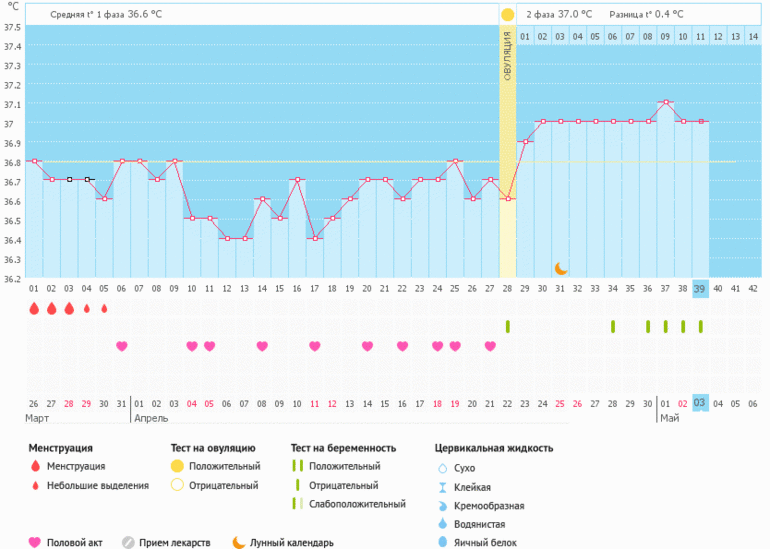The width and height of the screenshot is (770, 549).
Task: Select the highlighted cycle day 39 label
Action: click(x=700, y=289)
